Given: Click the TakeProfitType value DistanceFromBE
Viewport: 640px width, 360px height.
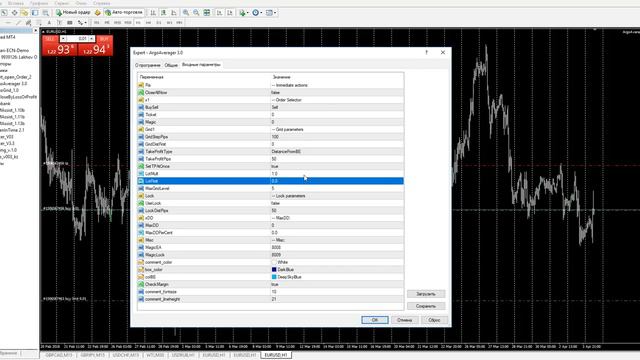Looking at the screenshot, I should (286, 151).
